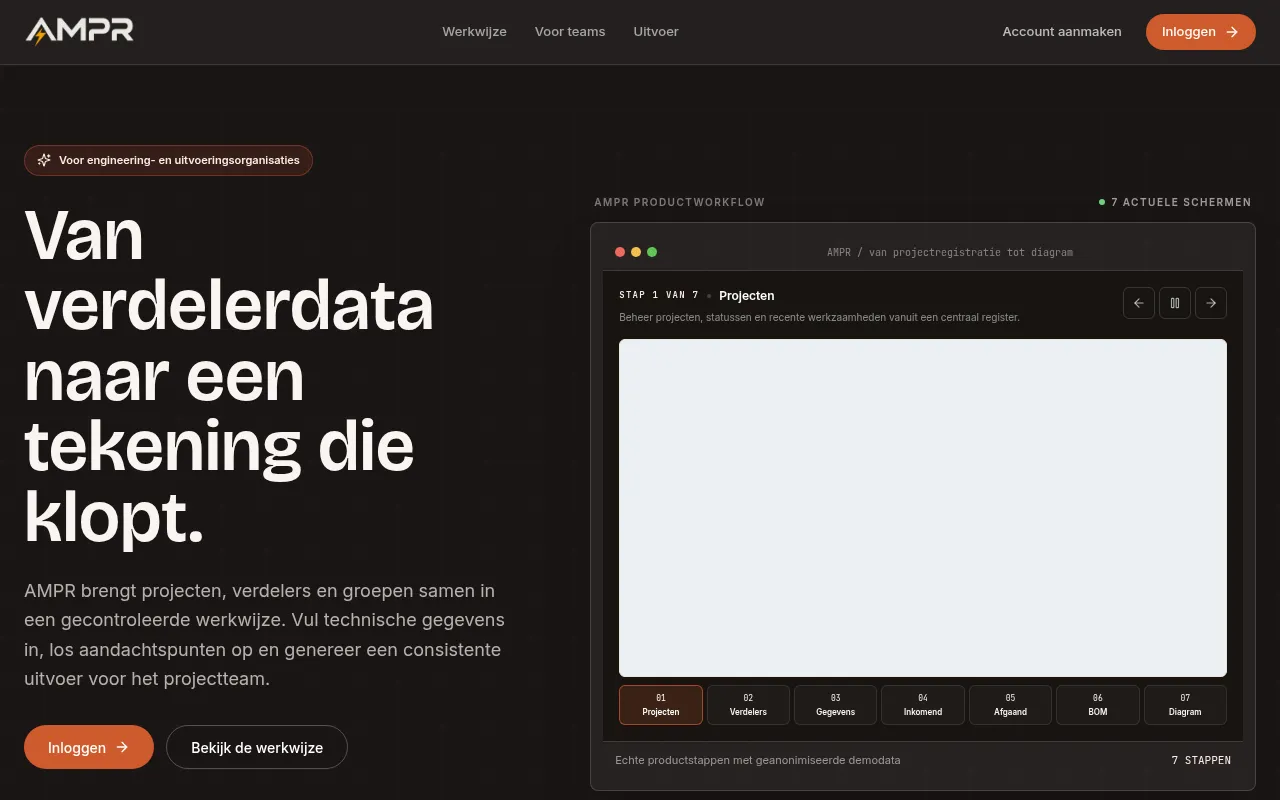Select the 04 Inkomend step tab

click(923, 705)
